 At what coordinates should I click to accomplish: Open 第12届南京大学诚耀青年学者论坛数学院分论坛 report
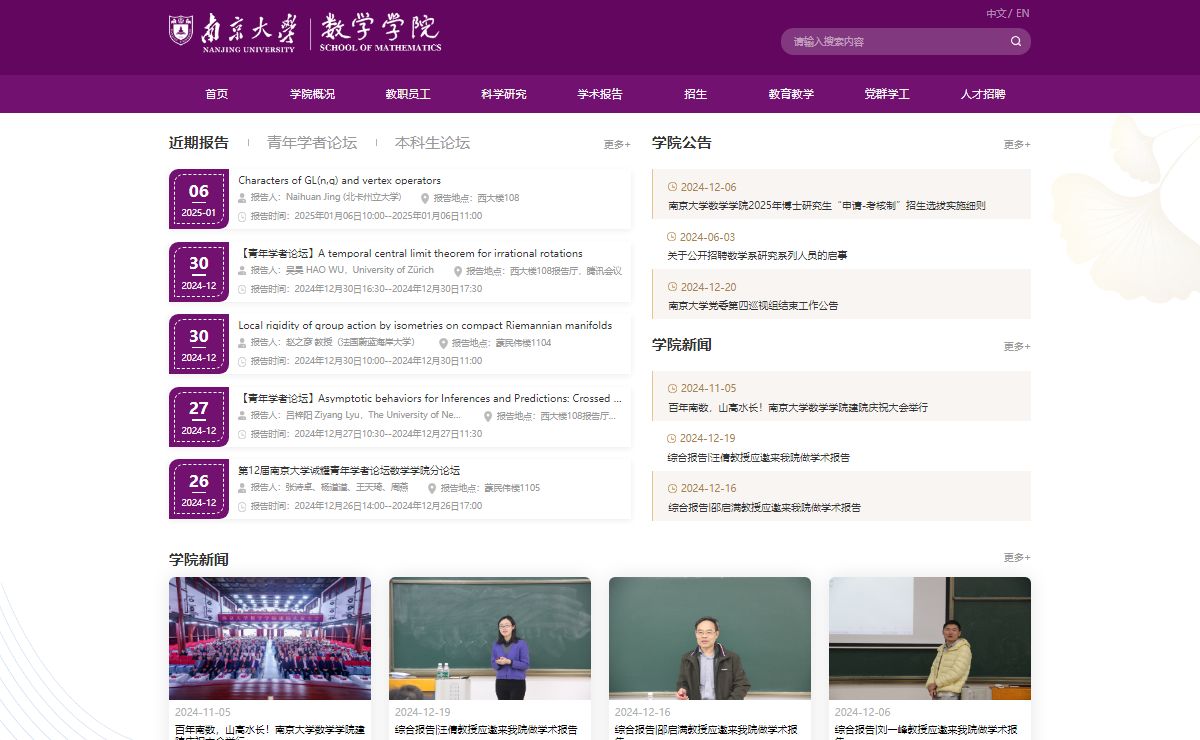pyautogui.click(x=349, y=470)
